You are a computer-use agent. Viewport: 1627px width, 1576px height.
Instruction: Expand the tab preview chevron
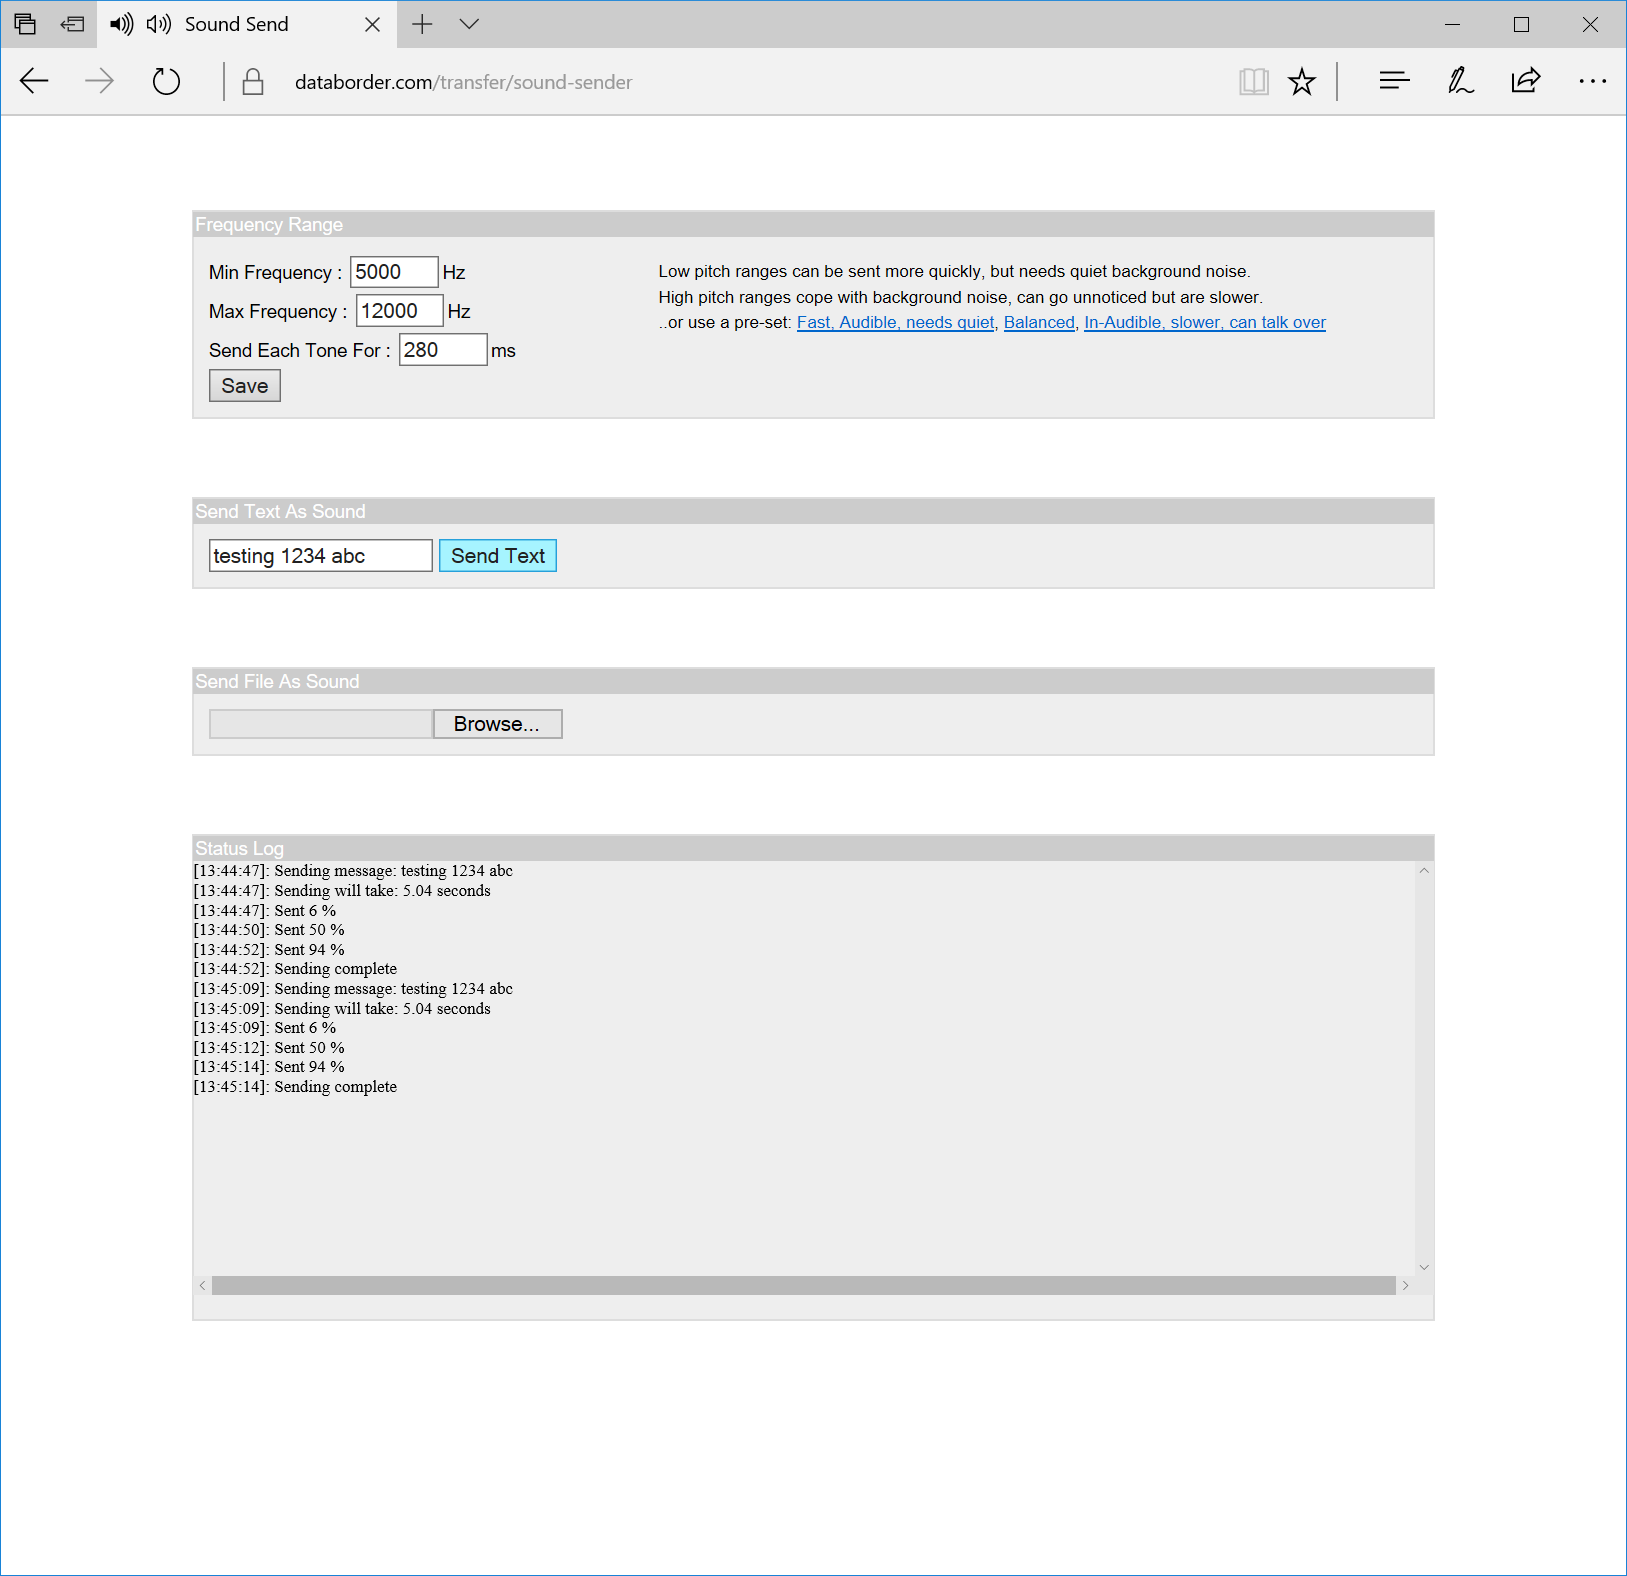(469, 24)
